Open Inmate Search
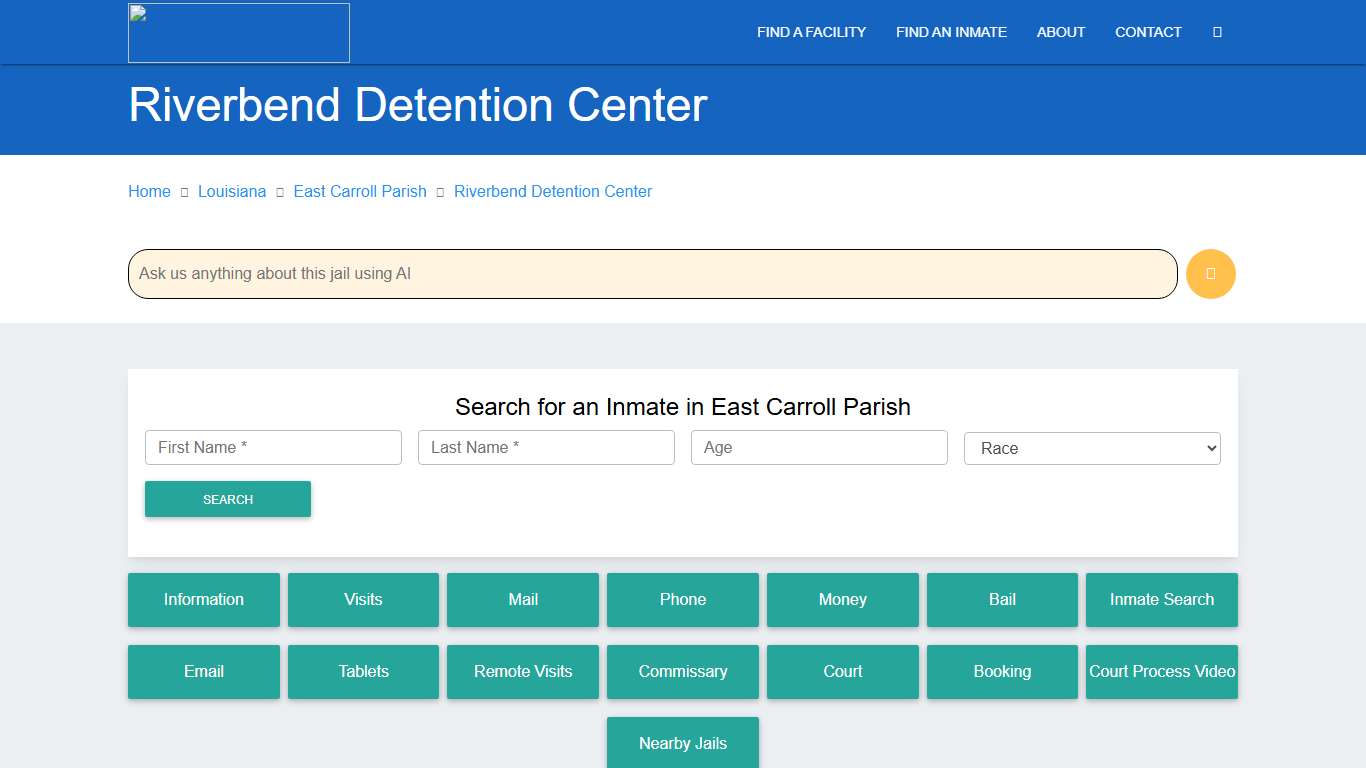Viewport: 1366px width, 768px height. [x=1161, y=599]
